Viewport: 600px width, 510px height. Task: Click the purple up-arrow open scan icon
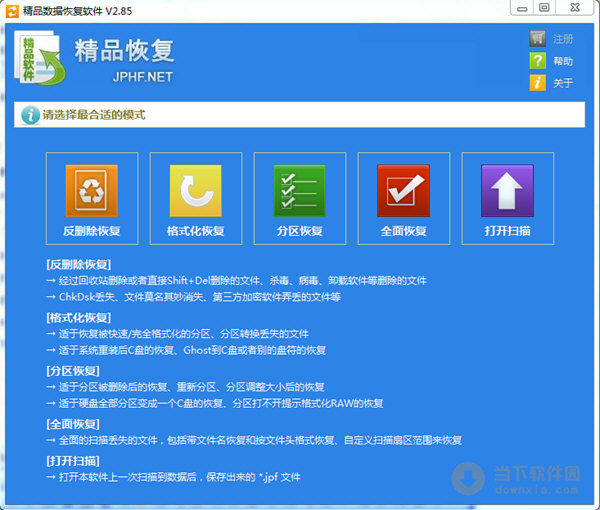point(507,191)
